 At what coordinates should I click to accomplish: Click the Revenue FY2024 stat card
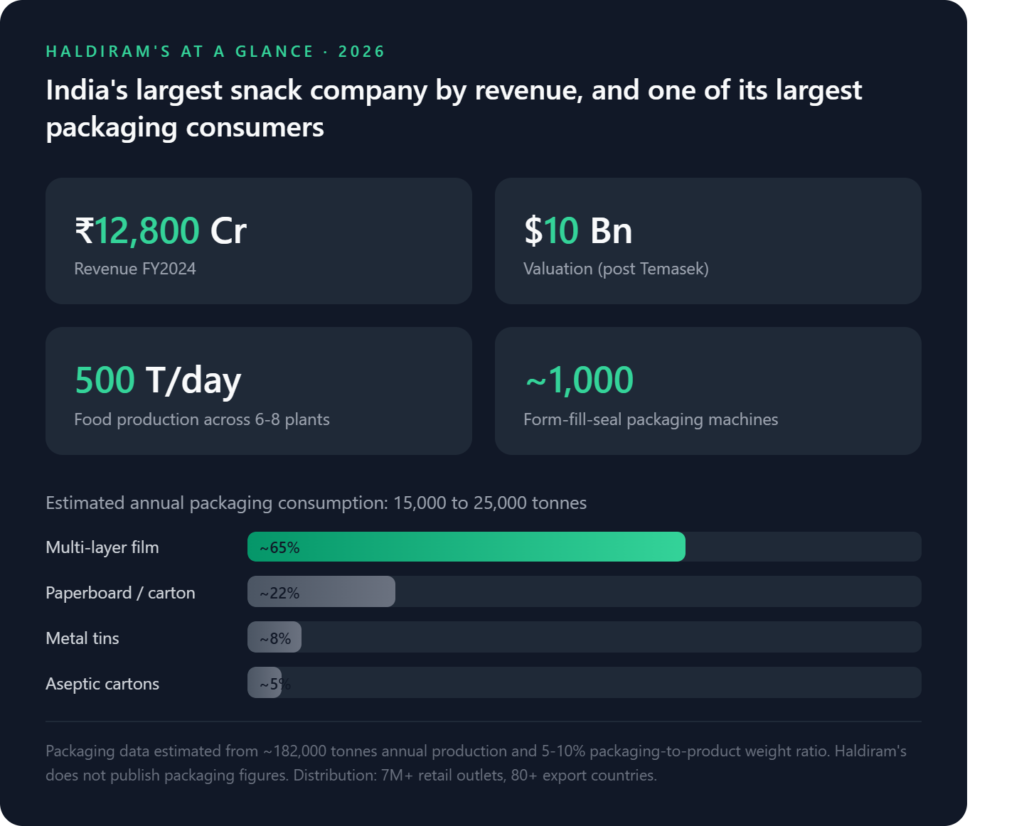259,241
